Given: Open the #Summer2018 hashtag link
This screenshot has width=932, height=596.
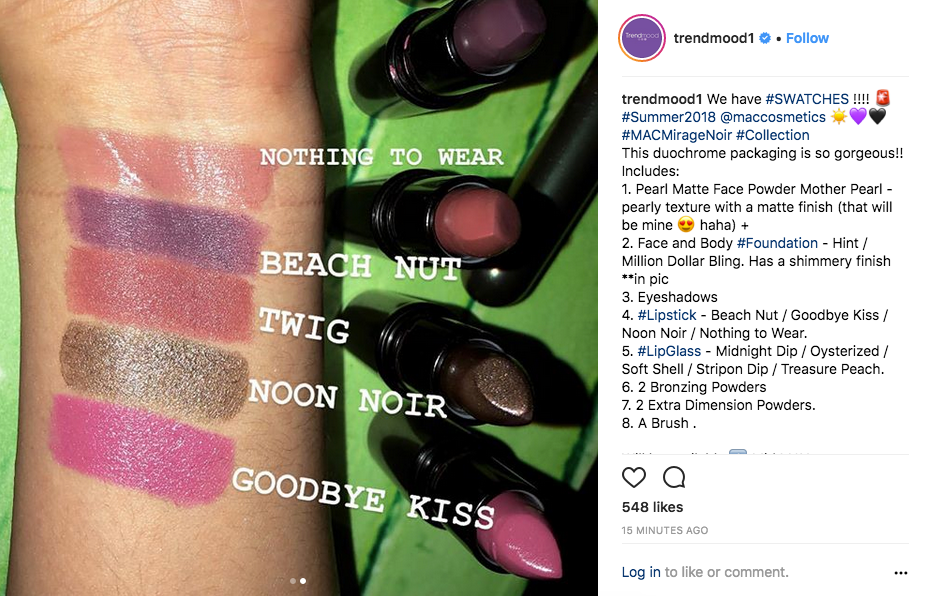Looking at the screenshot, I should [x=668, y=117].
